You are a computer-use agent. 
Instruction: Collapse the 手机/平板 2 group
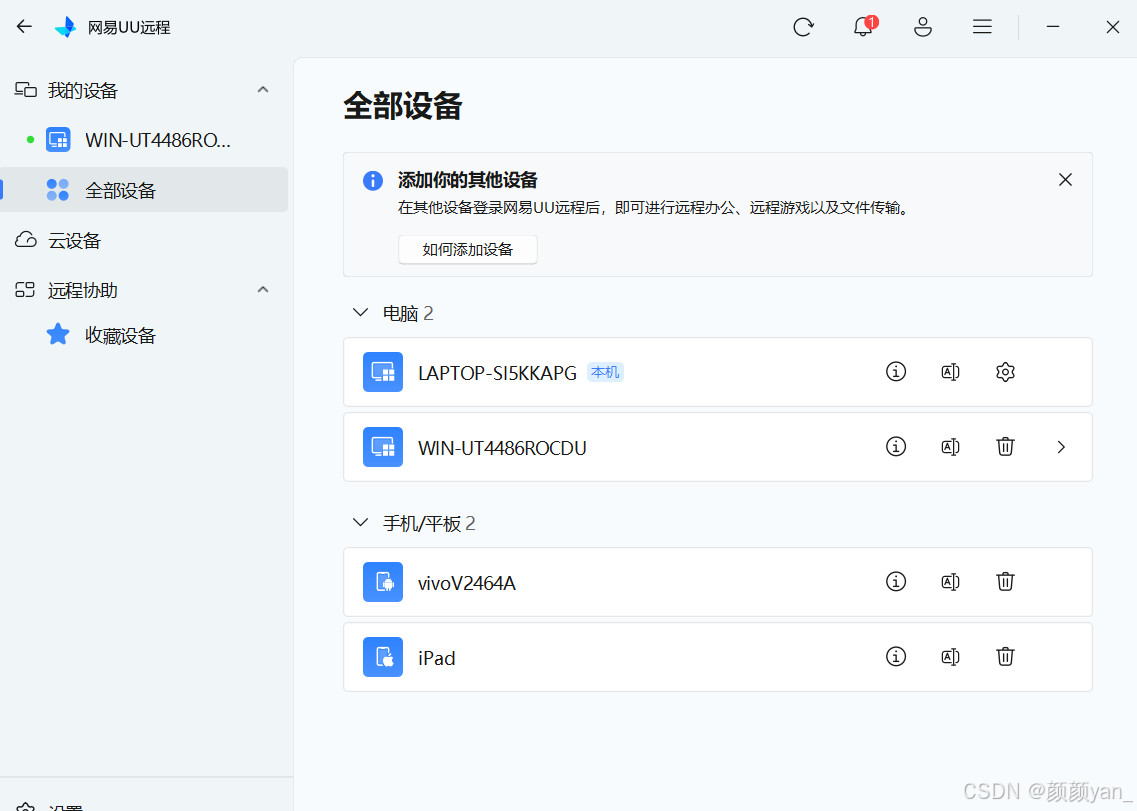coord(360,522)
